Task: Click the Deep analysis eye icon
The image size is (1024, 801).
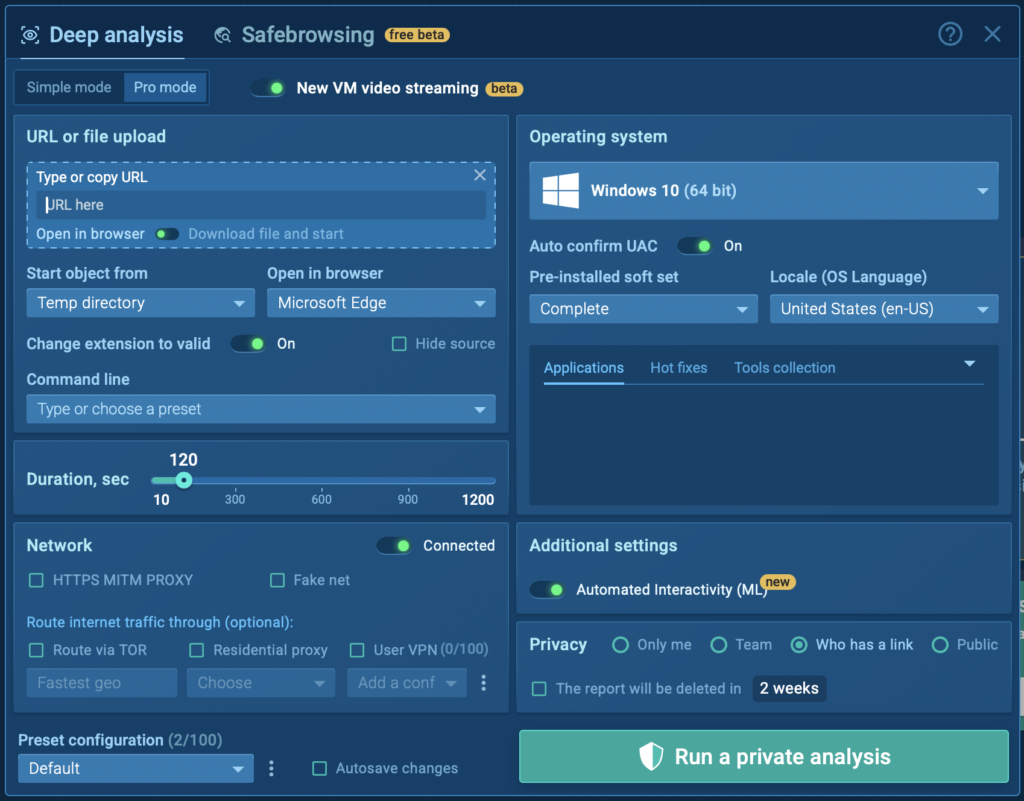Action: pos(30,36)
